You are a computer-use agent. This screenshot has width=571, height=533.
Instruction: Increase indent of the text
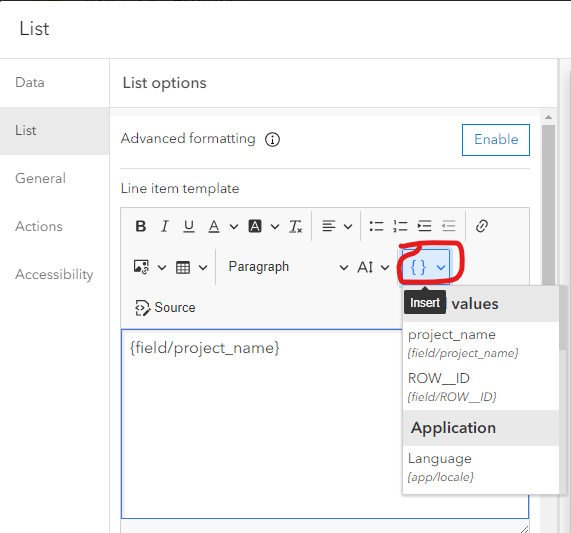pyautogui.click(x=424, y=226)
